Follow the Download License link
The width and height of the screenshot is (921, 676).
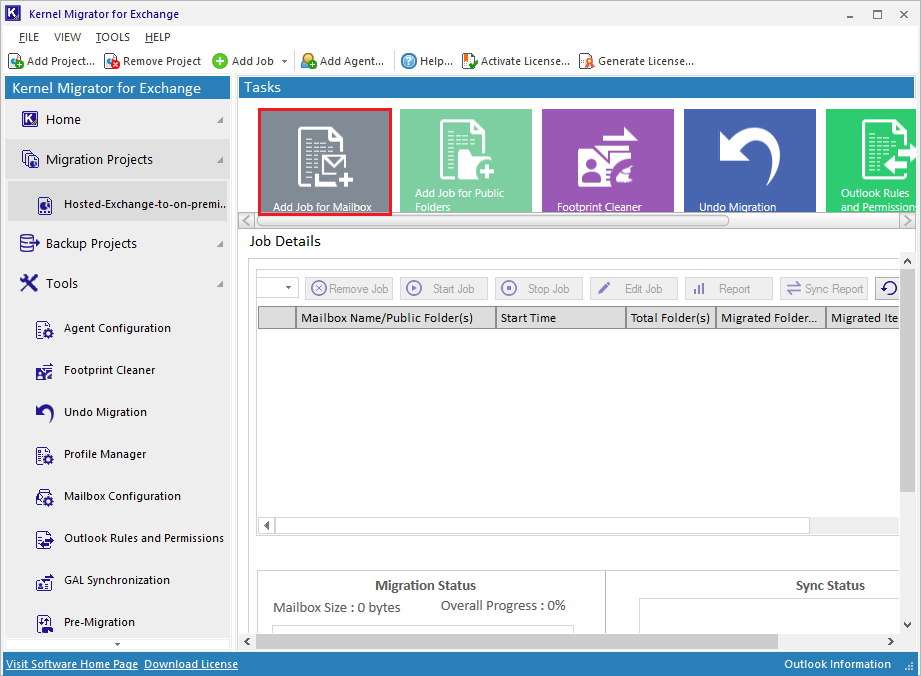pyautogui.click(x=191, y=664)
